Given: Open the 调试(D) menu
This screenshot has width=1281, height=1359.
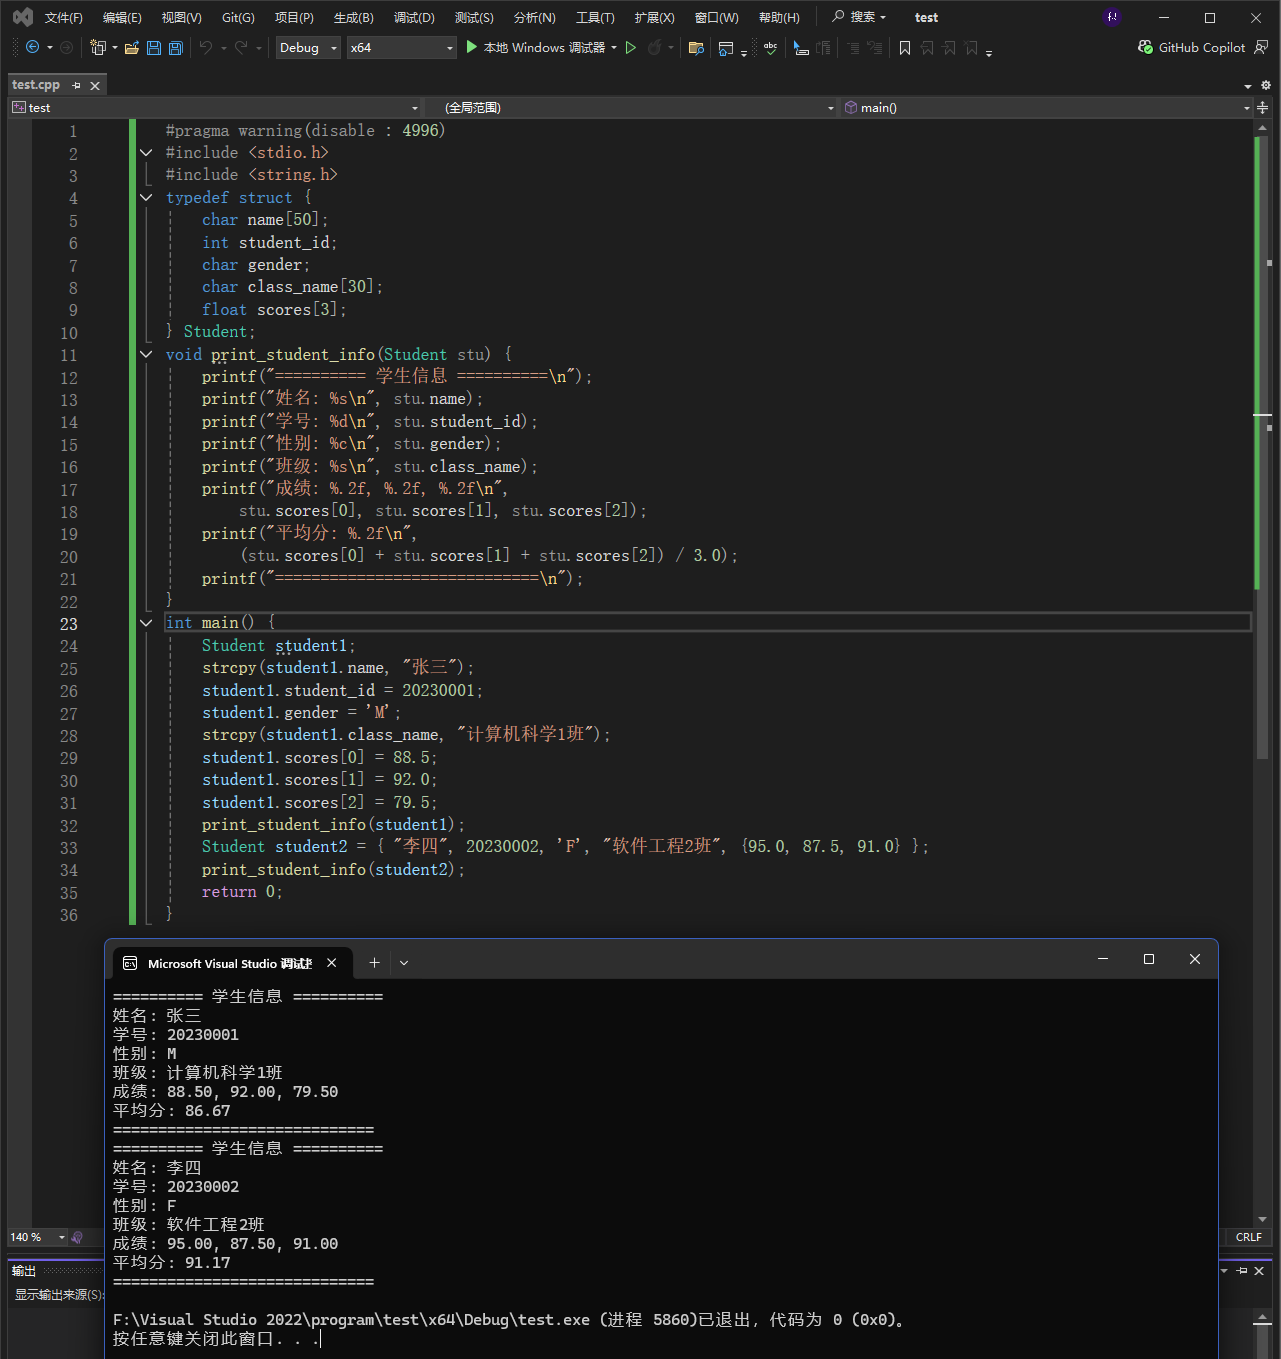Looking at the screenshot, I should point(414,17).
